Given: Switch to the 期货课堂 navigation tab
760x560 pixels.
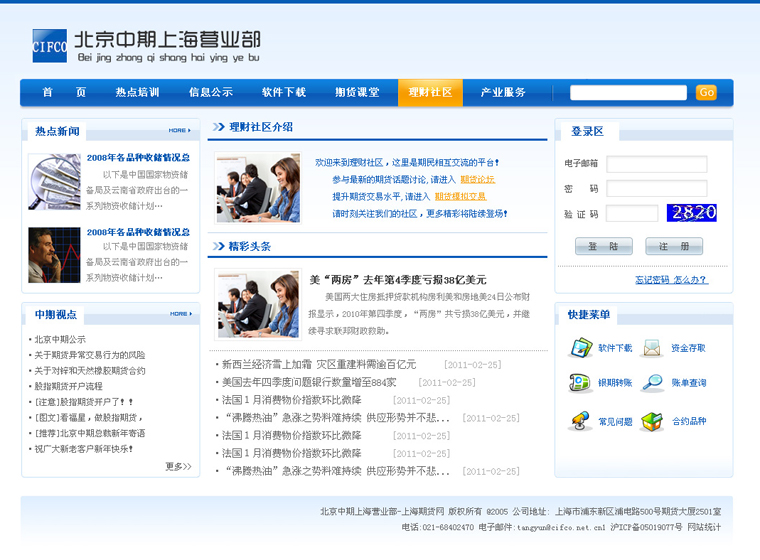Looking at the screenshot, I should [357, 93].
